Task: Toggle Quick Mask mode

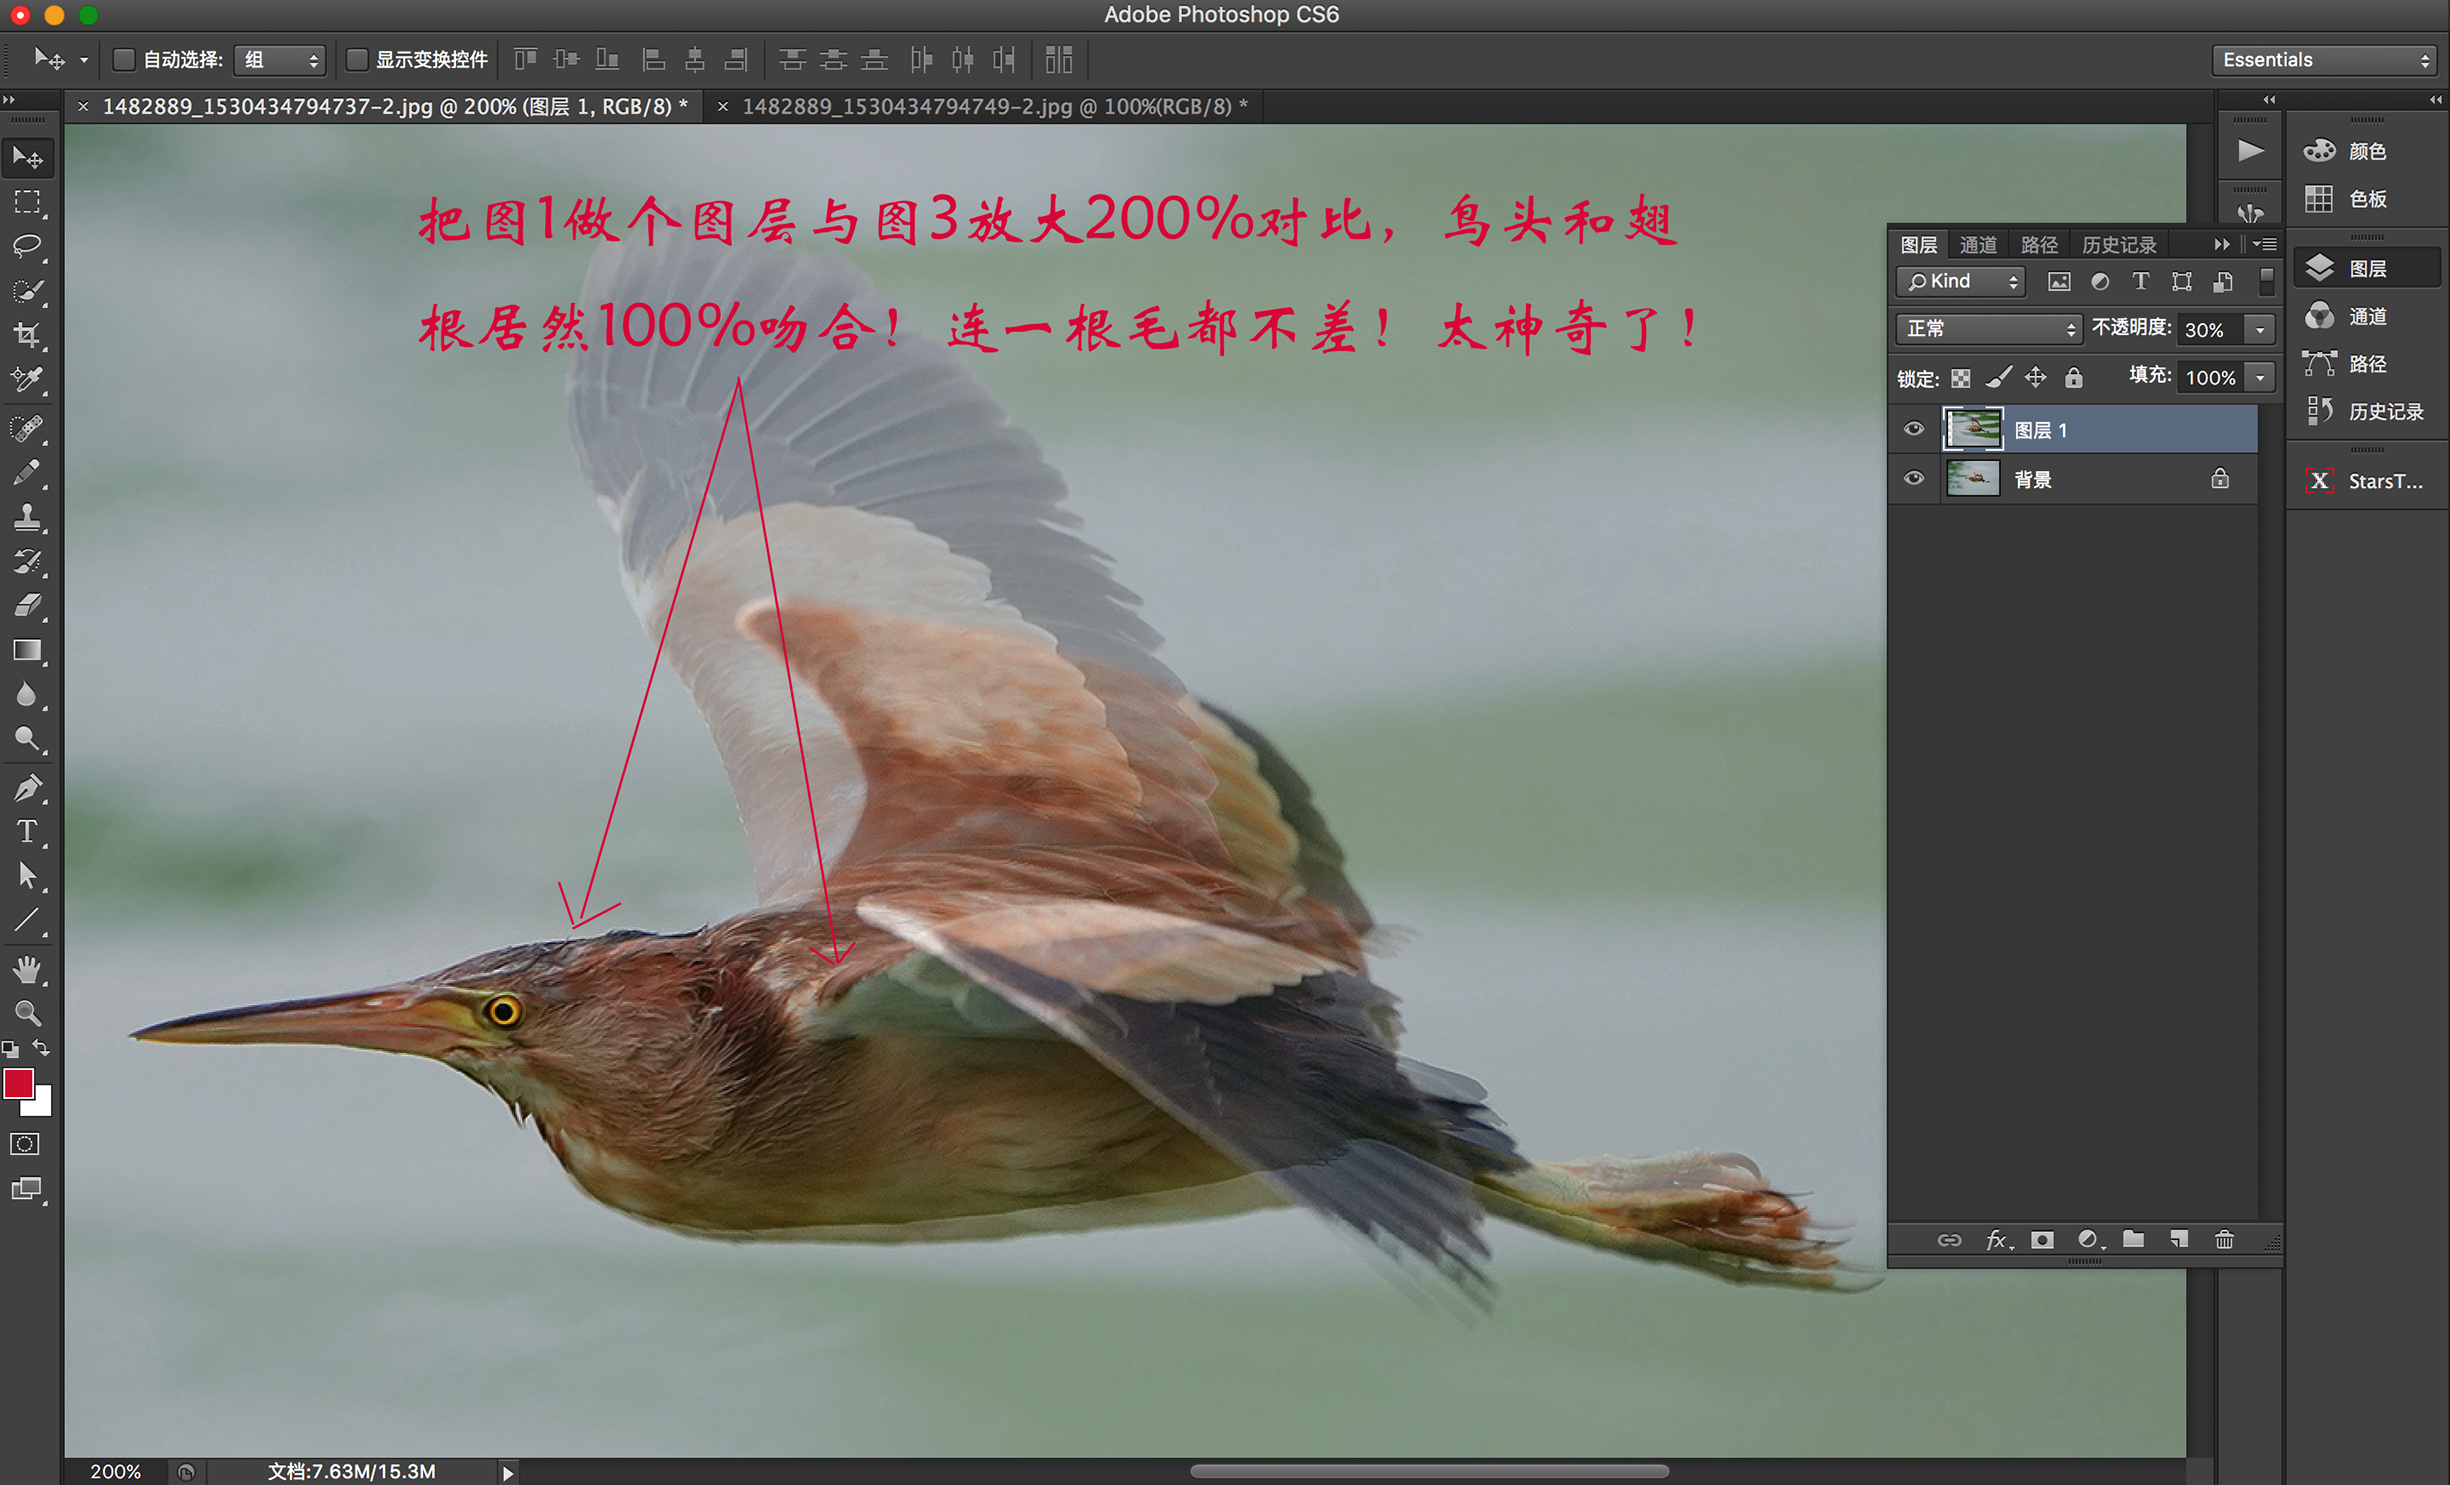Action: point(25,1144)
